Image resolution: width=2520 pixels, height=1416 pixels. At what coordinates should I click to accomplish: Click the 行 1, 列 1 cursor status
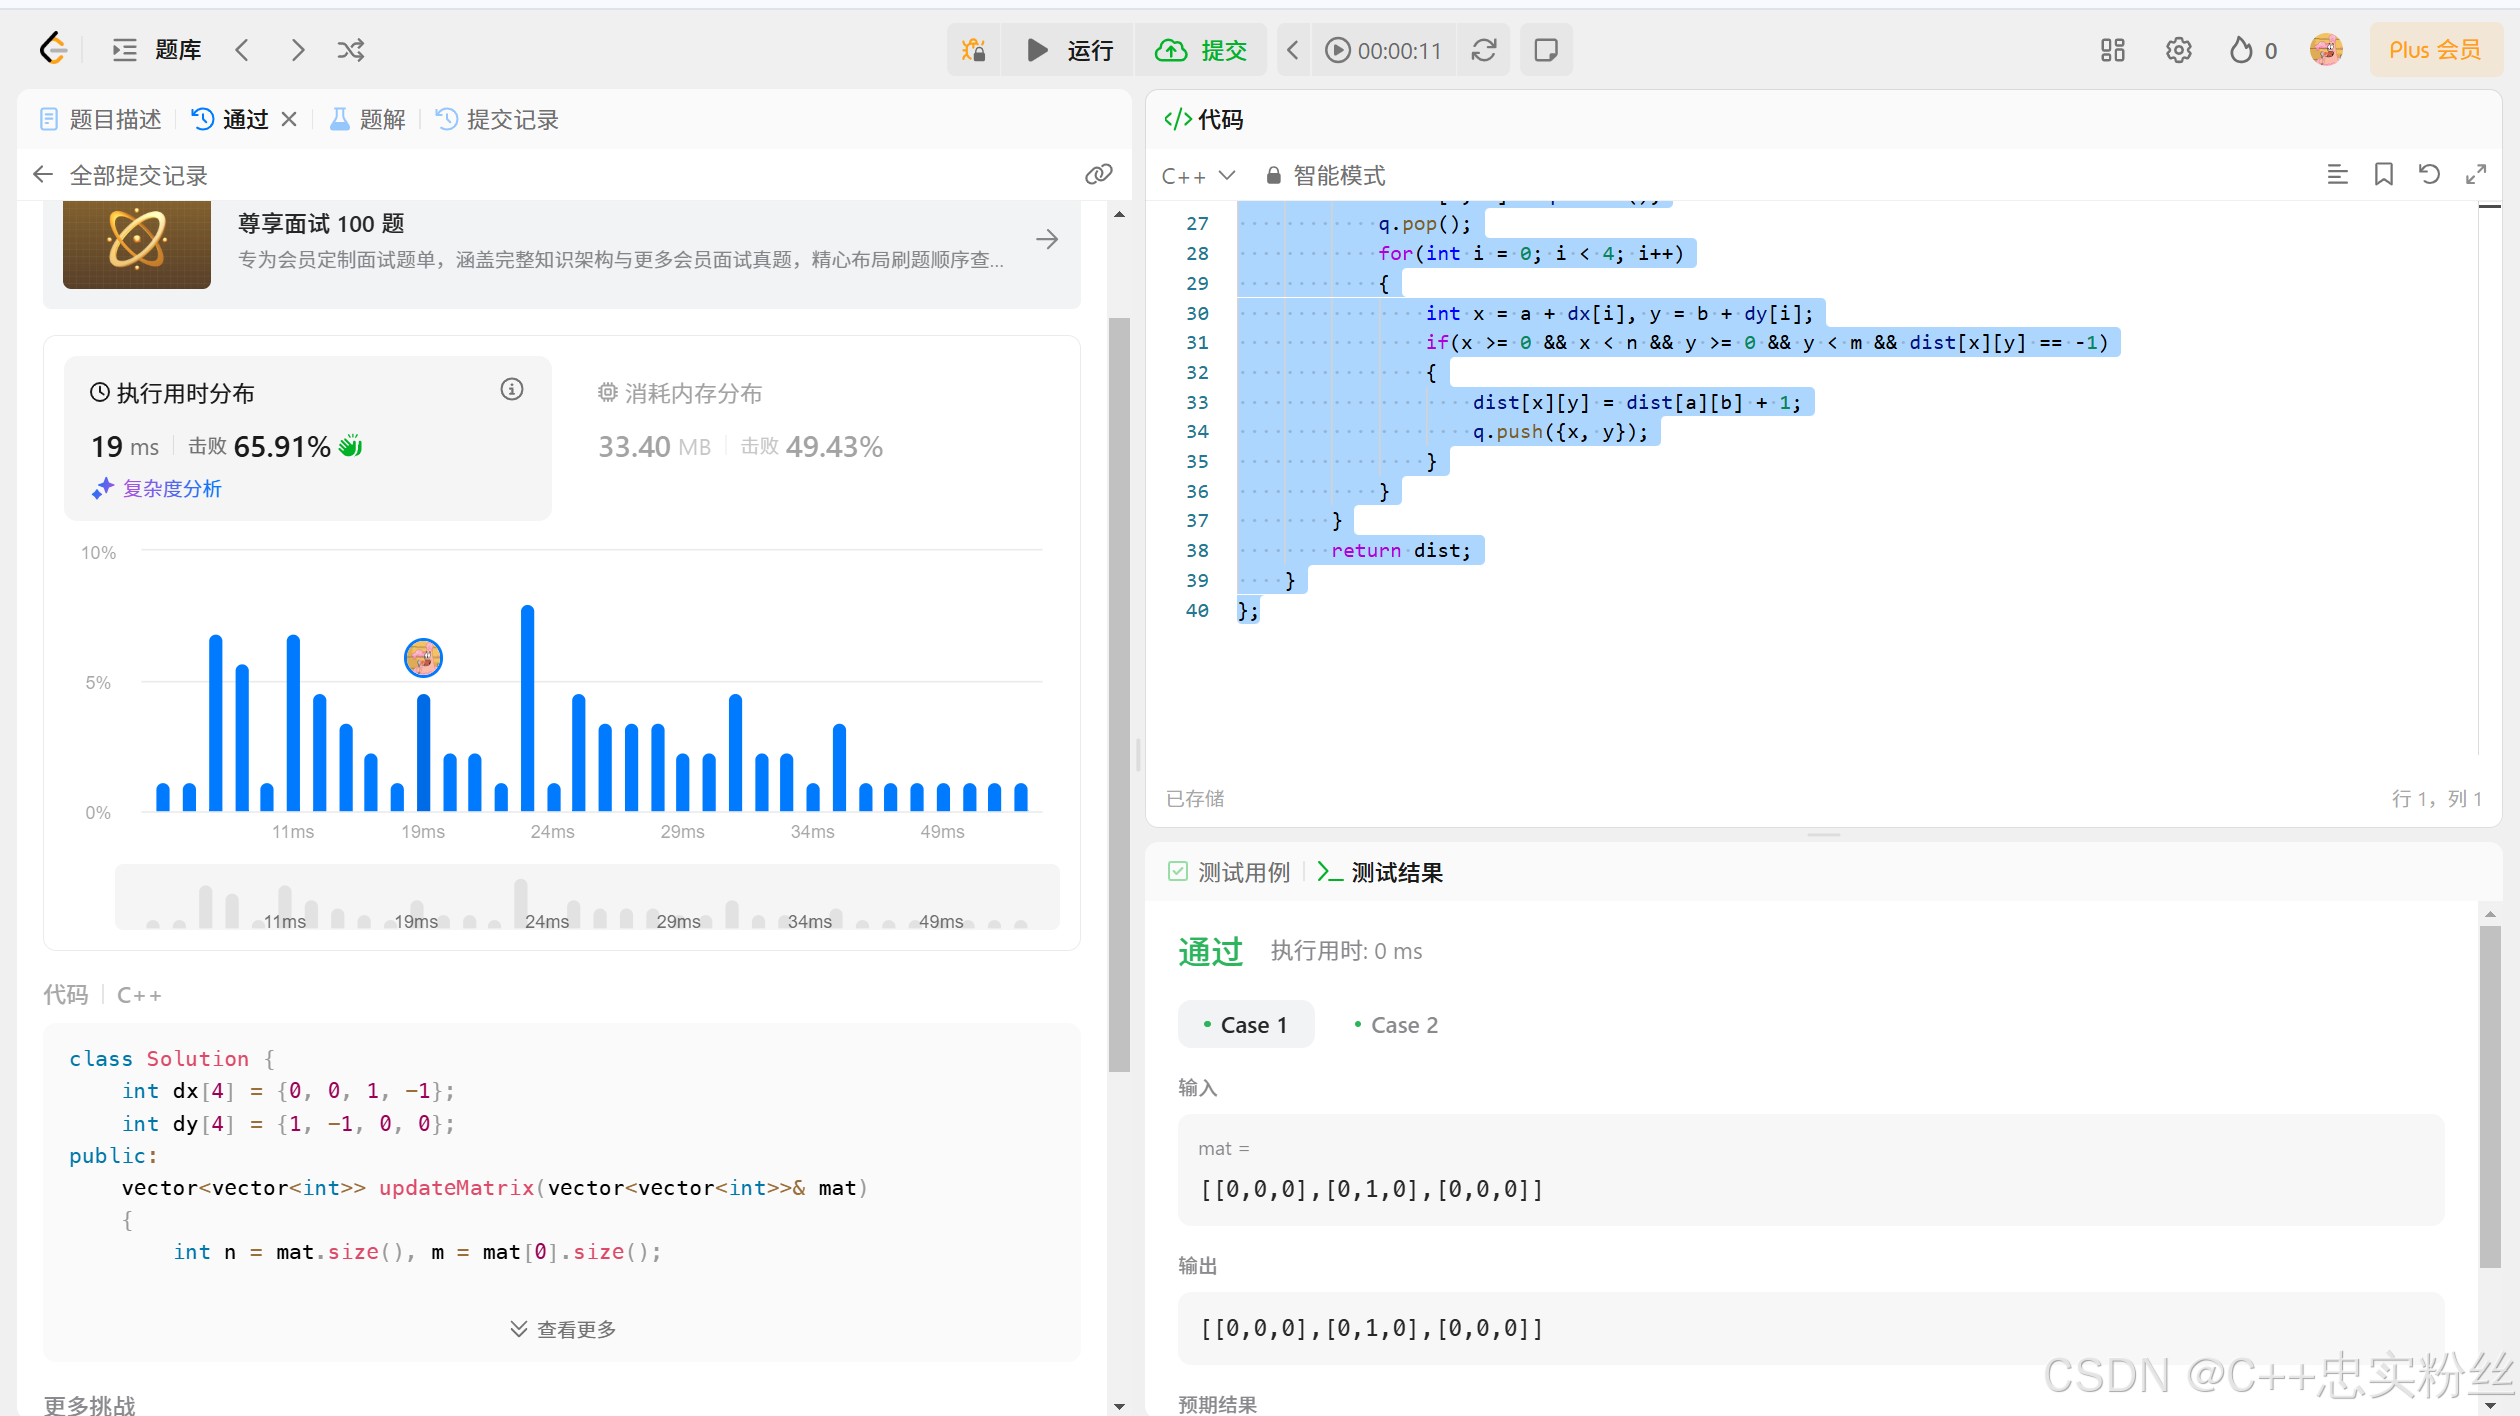pos(2436,798)
